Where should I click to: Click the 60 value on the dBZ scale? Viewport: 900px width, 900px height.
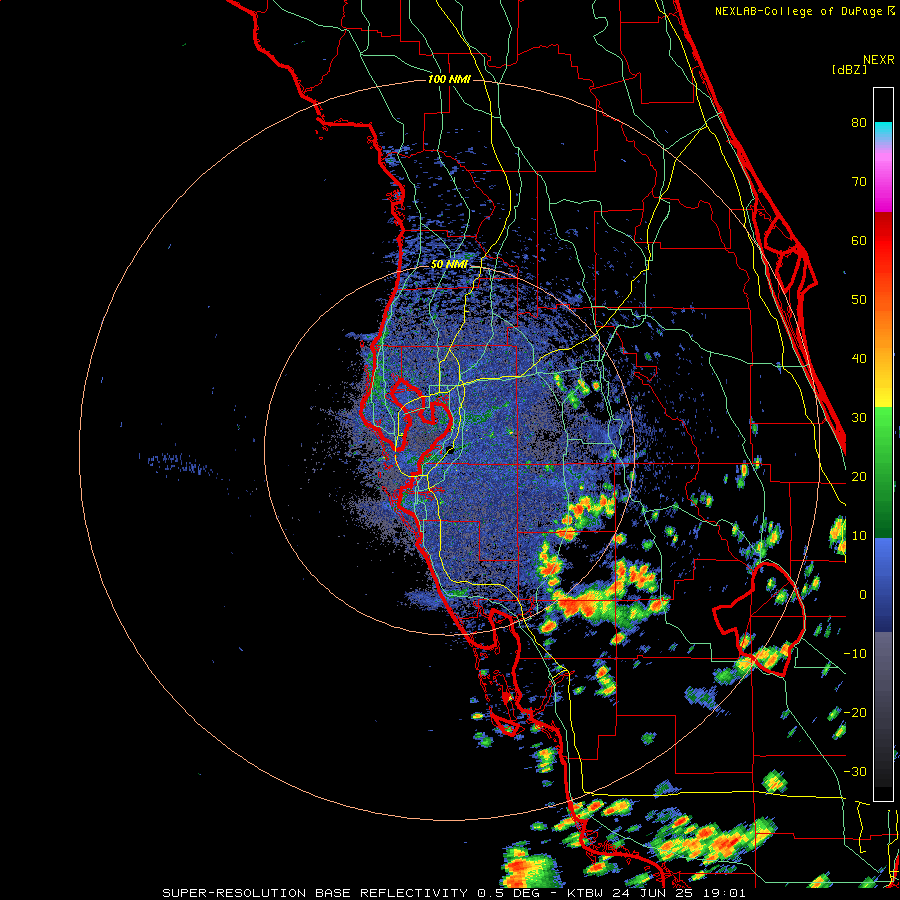859,240
